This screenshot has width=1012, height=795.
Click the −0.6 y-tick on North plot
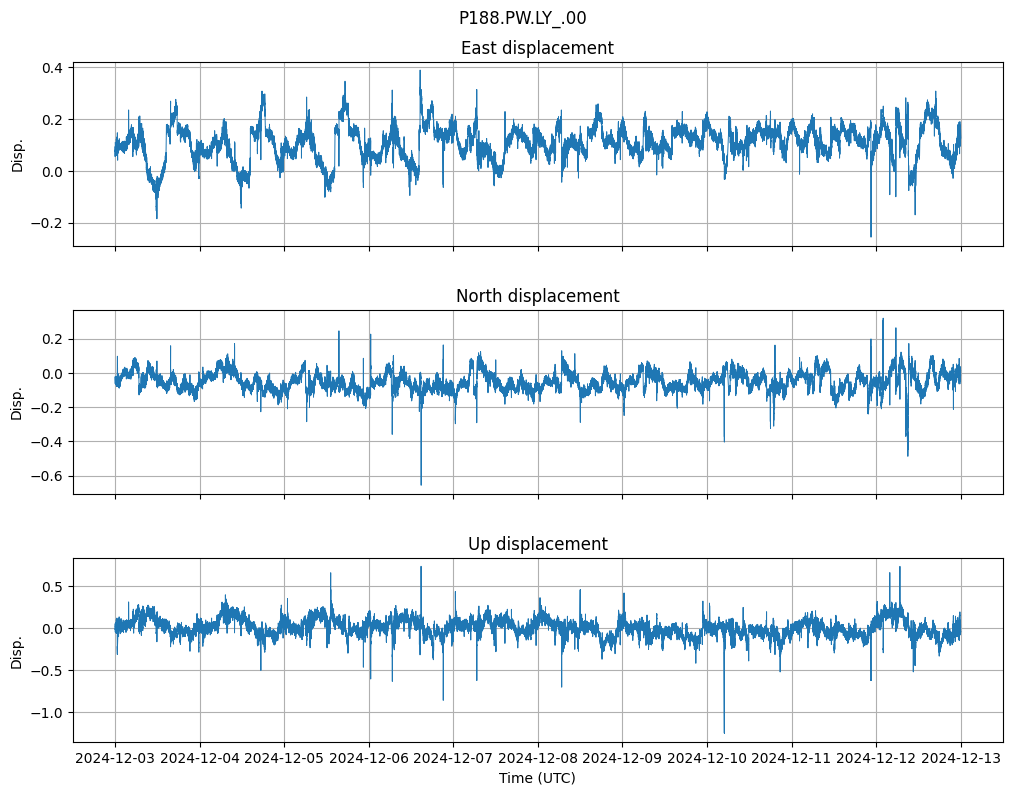(47, 476)
